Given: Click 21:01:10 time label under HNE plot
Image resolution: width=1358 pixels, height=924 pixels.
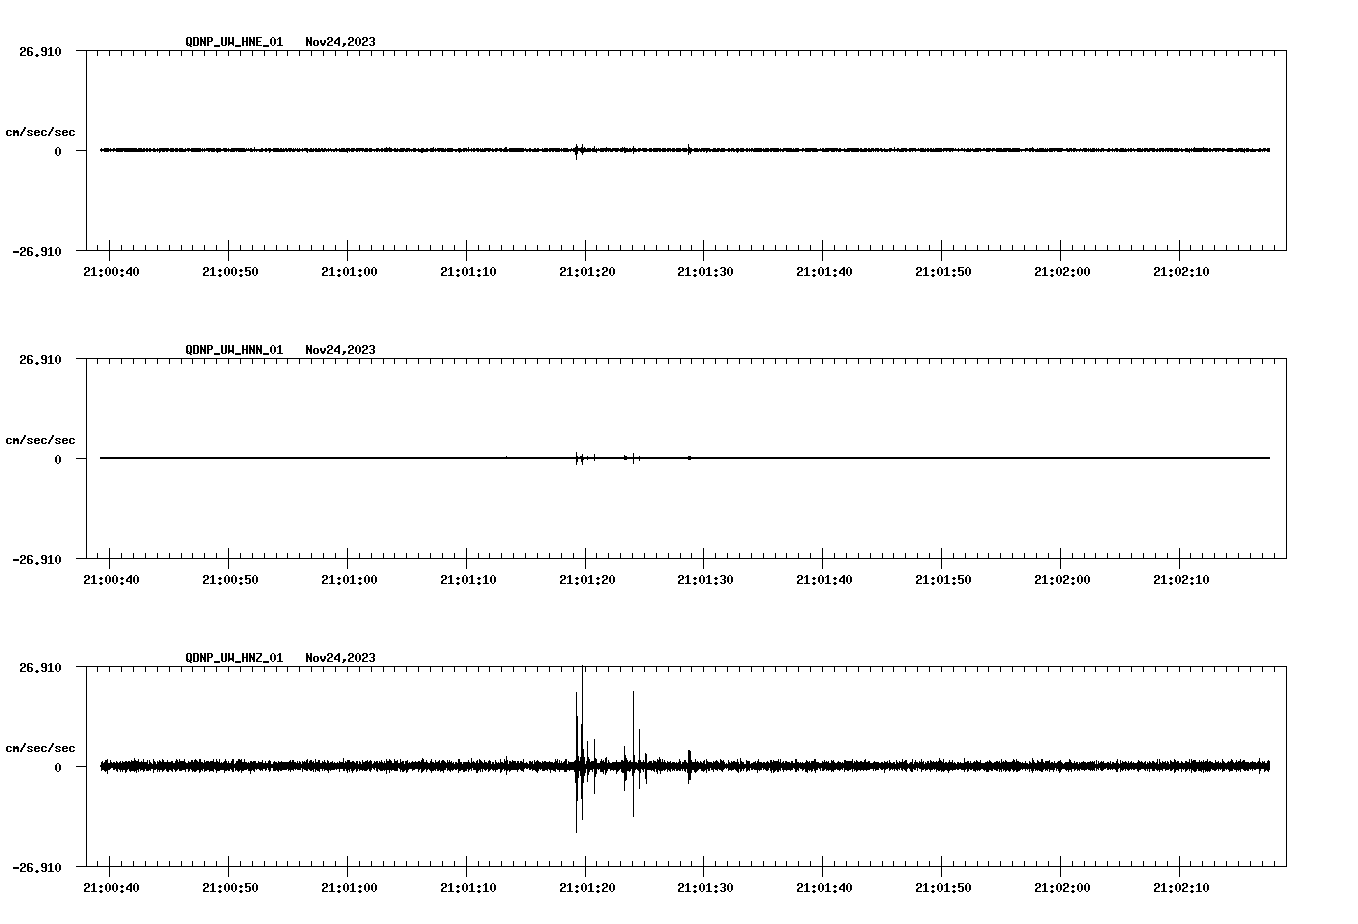Looking at the screenshot, I should tap(468, 272).
